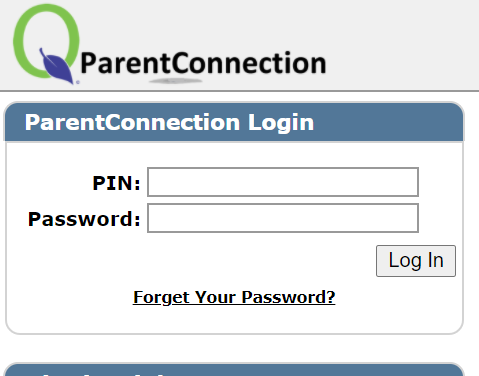Click the Password label text

[x=84, y=219]
